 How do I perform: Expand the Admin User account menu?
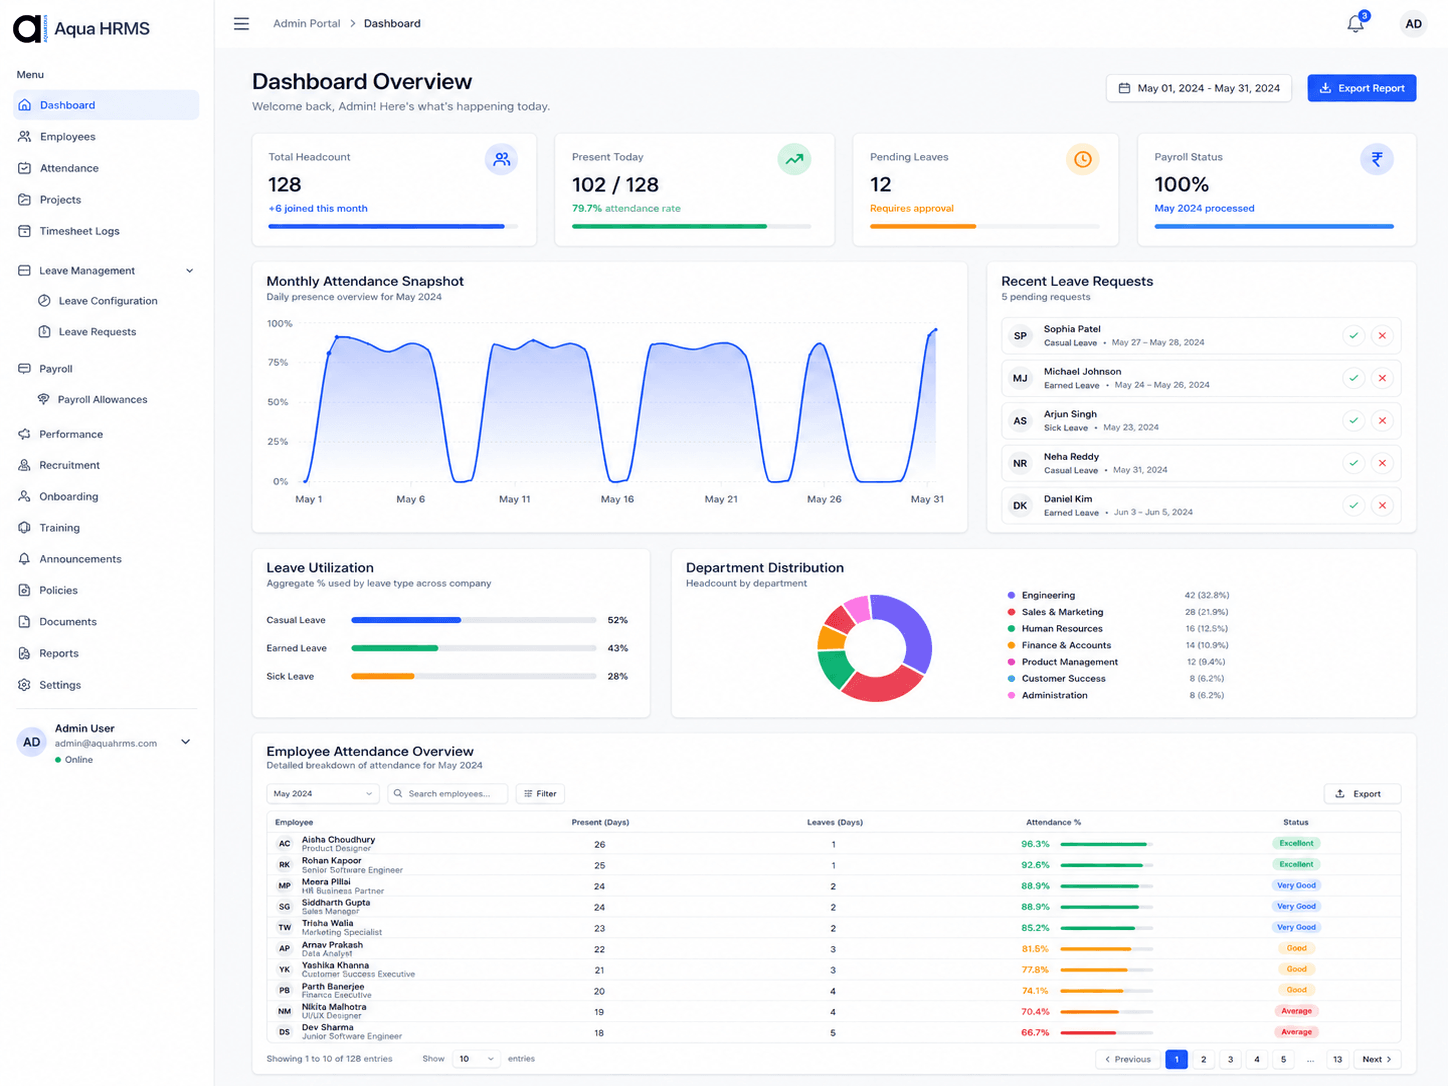[186, 742]
